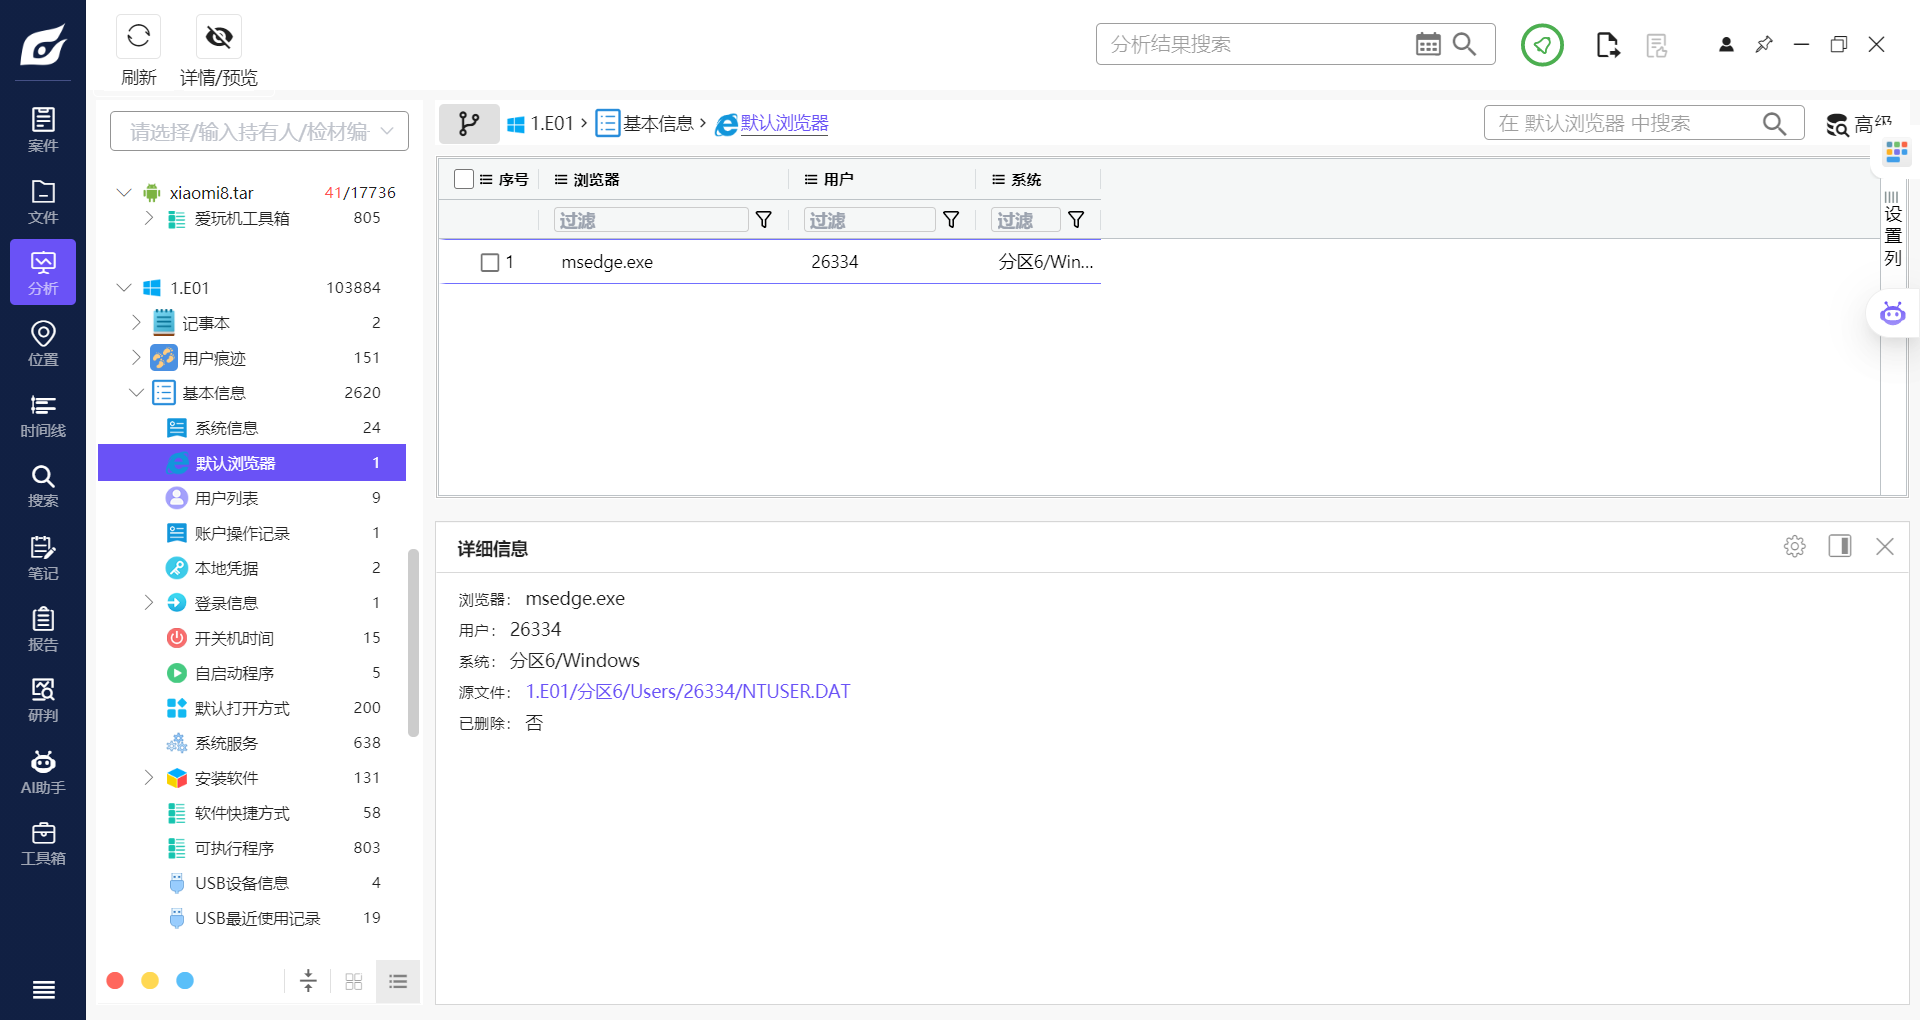This screenshot has height=1020, width=1920.
Task: Click the branch icon before breadcrumb
Action: (469, 123)
